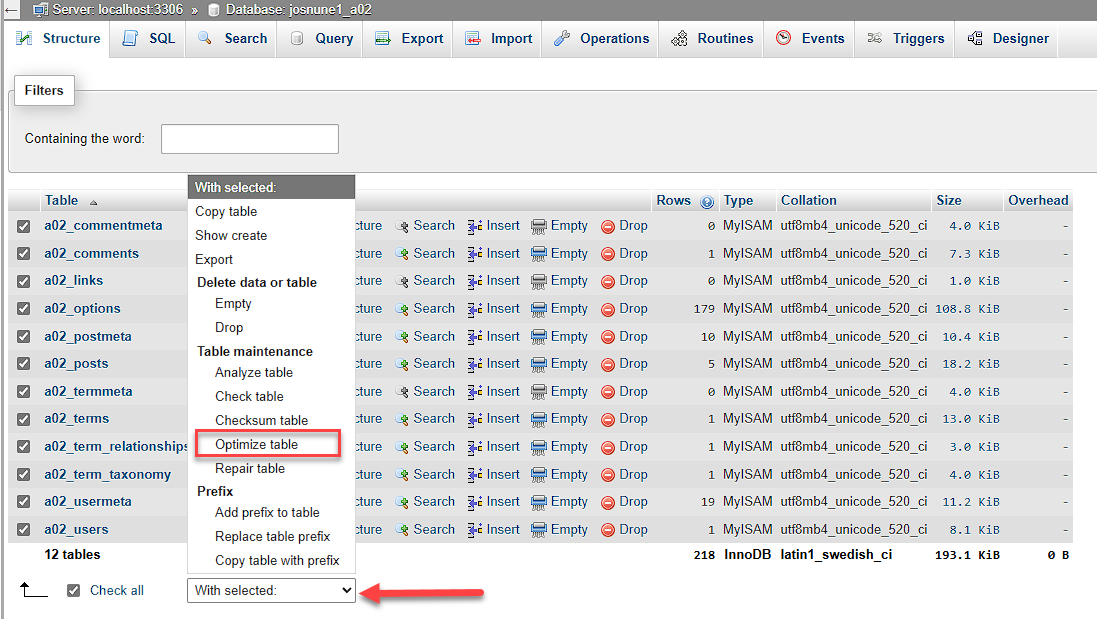Toggle the Check all checkbox
The height and width of the screenshot is (619, 1097).
point(73,590)
